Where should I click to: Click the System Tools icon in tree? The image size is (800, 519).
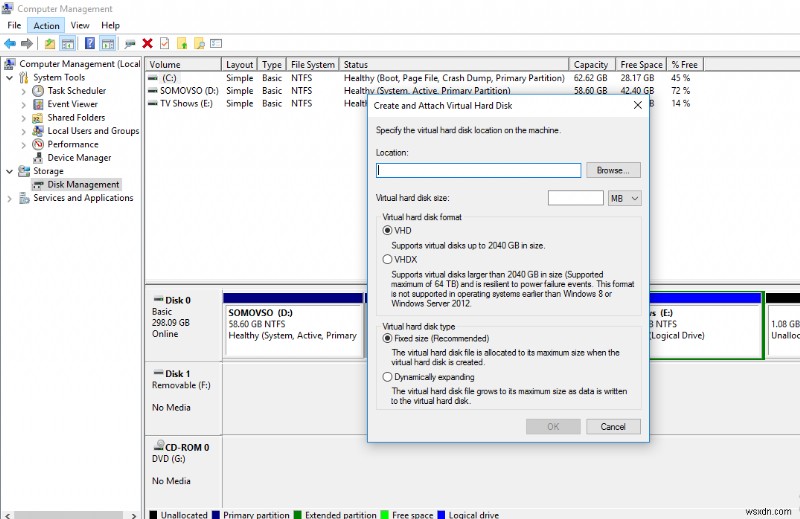(x=24, y=78)
